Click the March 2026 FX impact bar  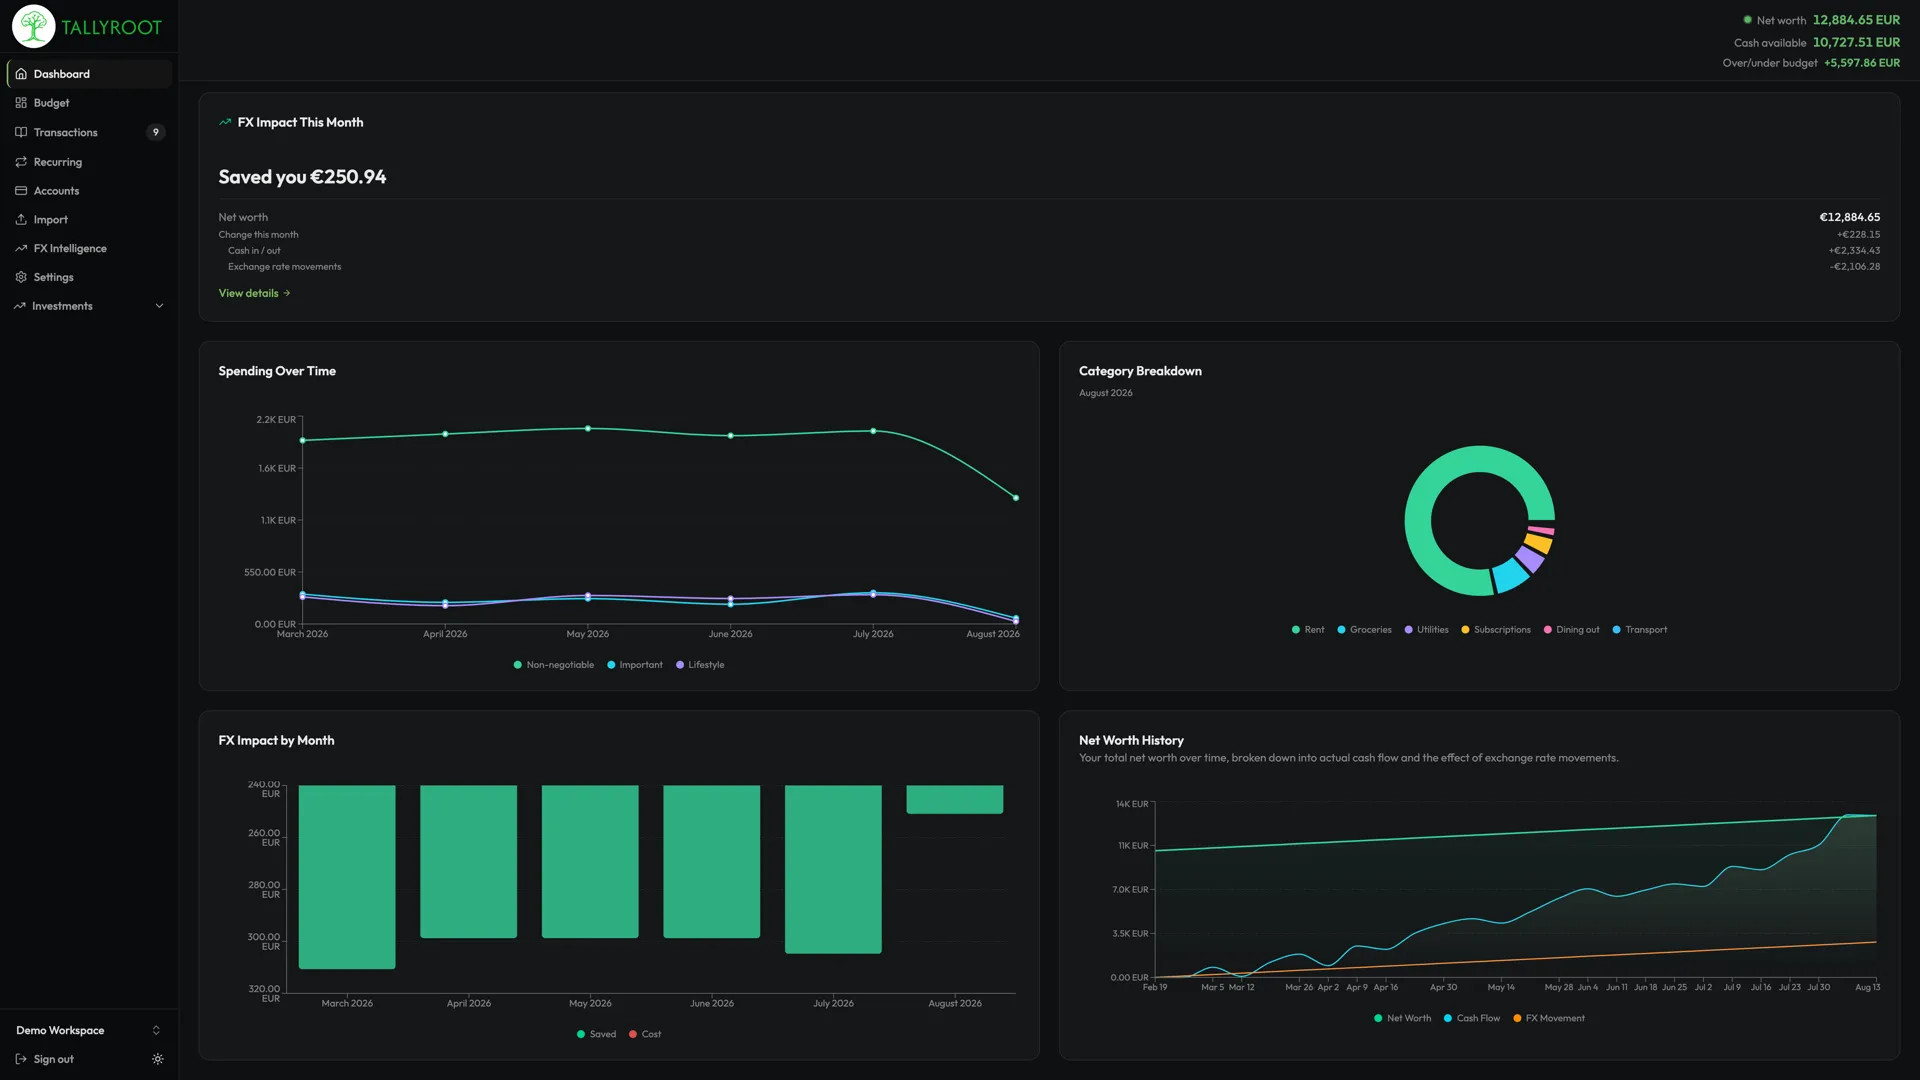click(347, 877)
